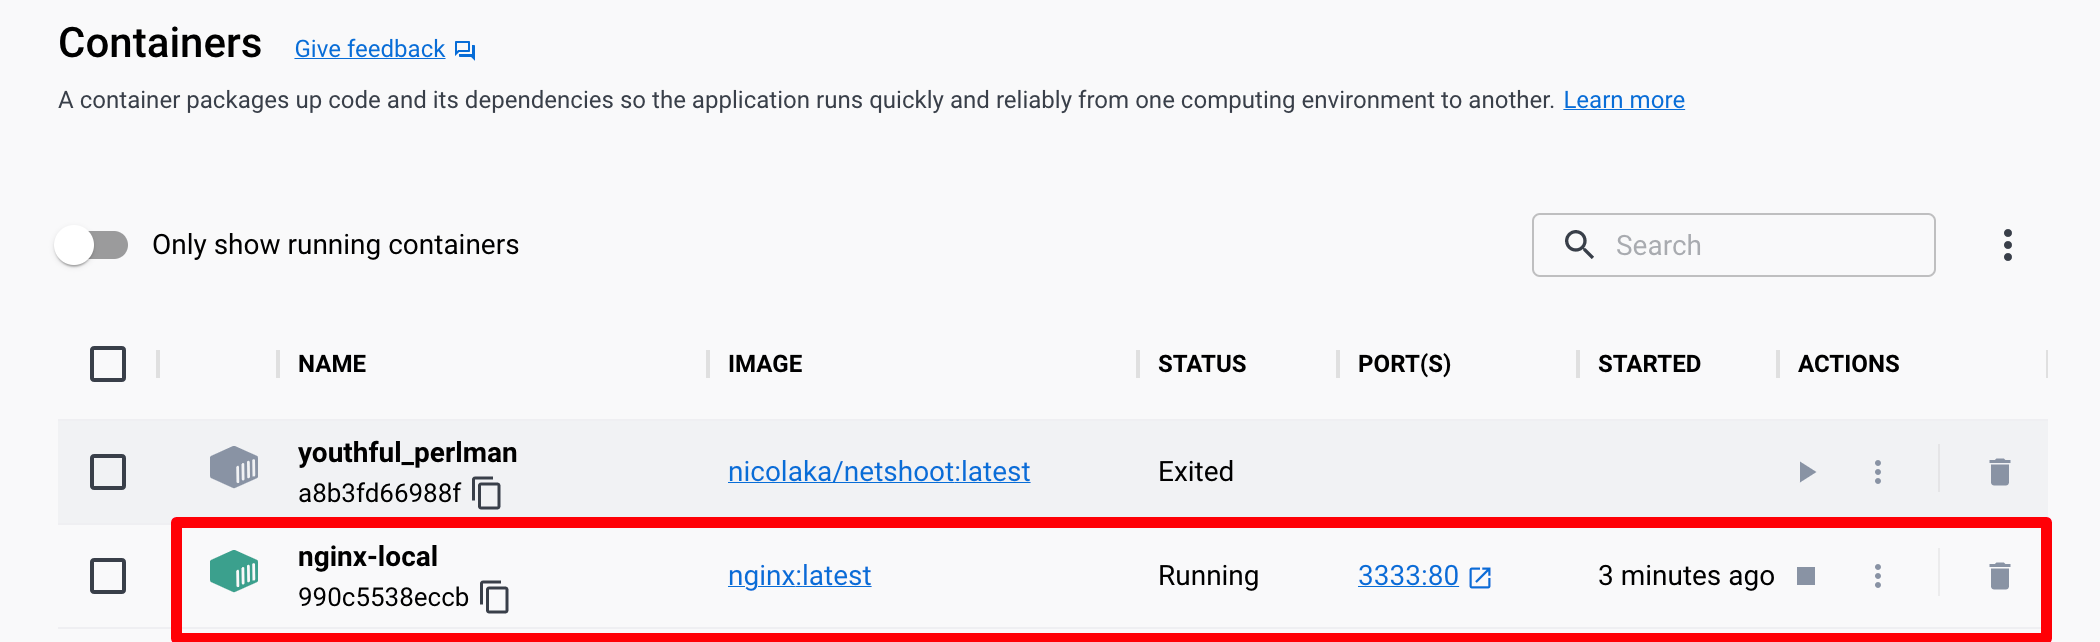Start the youthful_perlman container

tap(1807, 472)
